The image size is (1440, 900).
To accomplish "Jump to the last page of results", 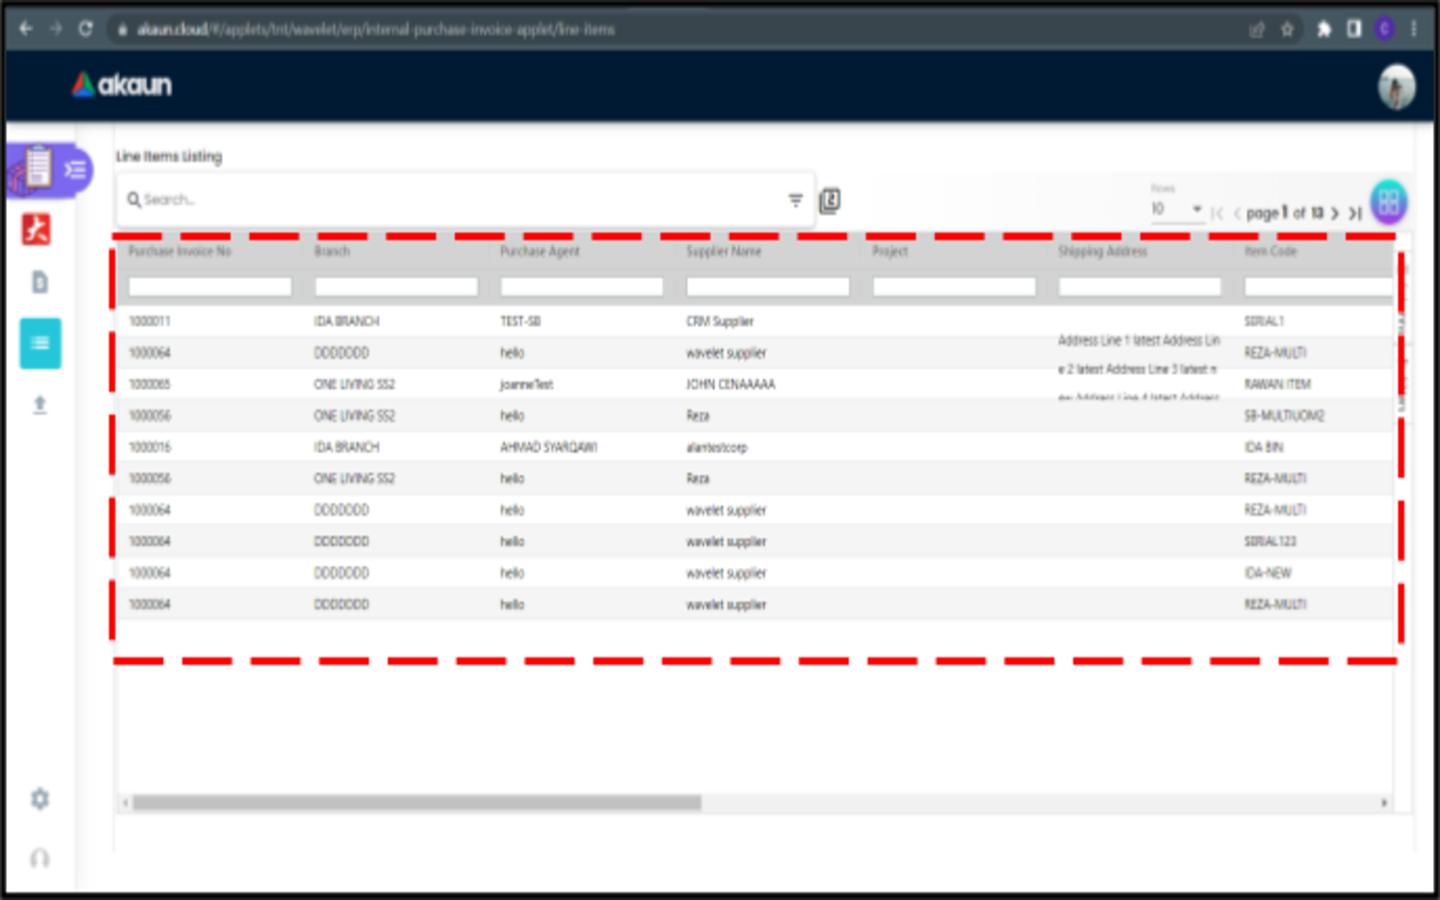I will coord(1355,213).
